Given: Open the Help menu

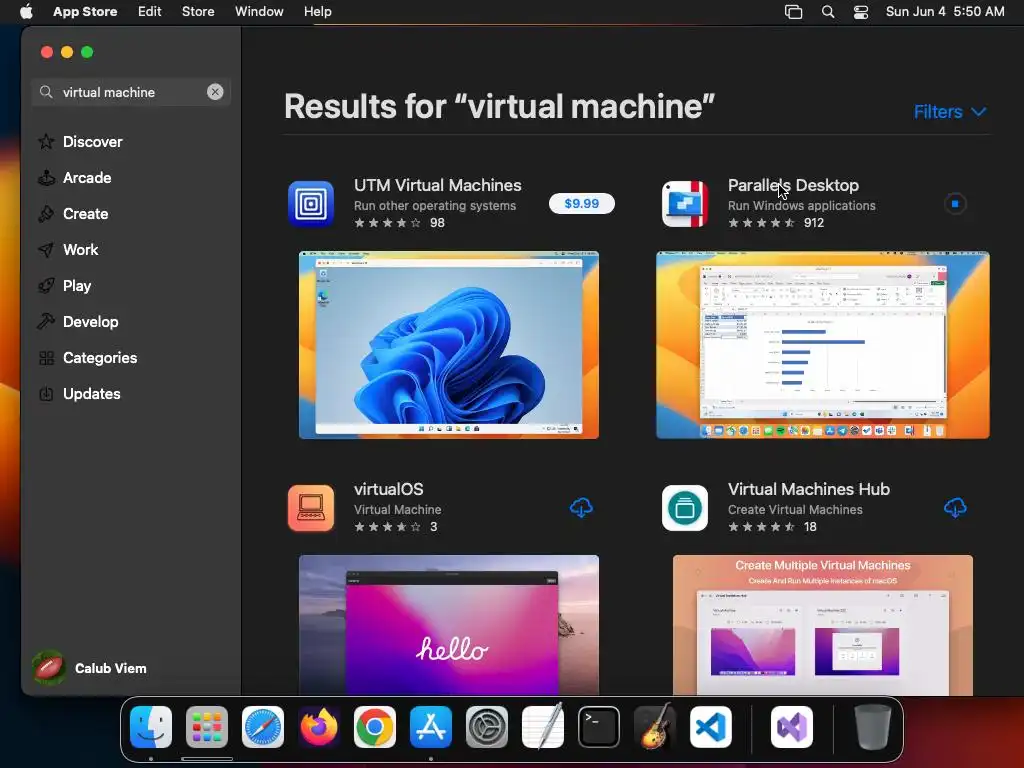Looking at the screenshot, I should (317, 12).
